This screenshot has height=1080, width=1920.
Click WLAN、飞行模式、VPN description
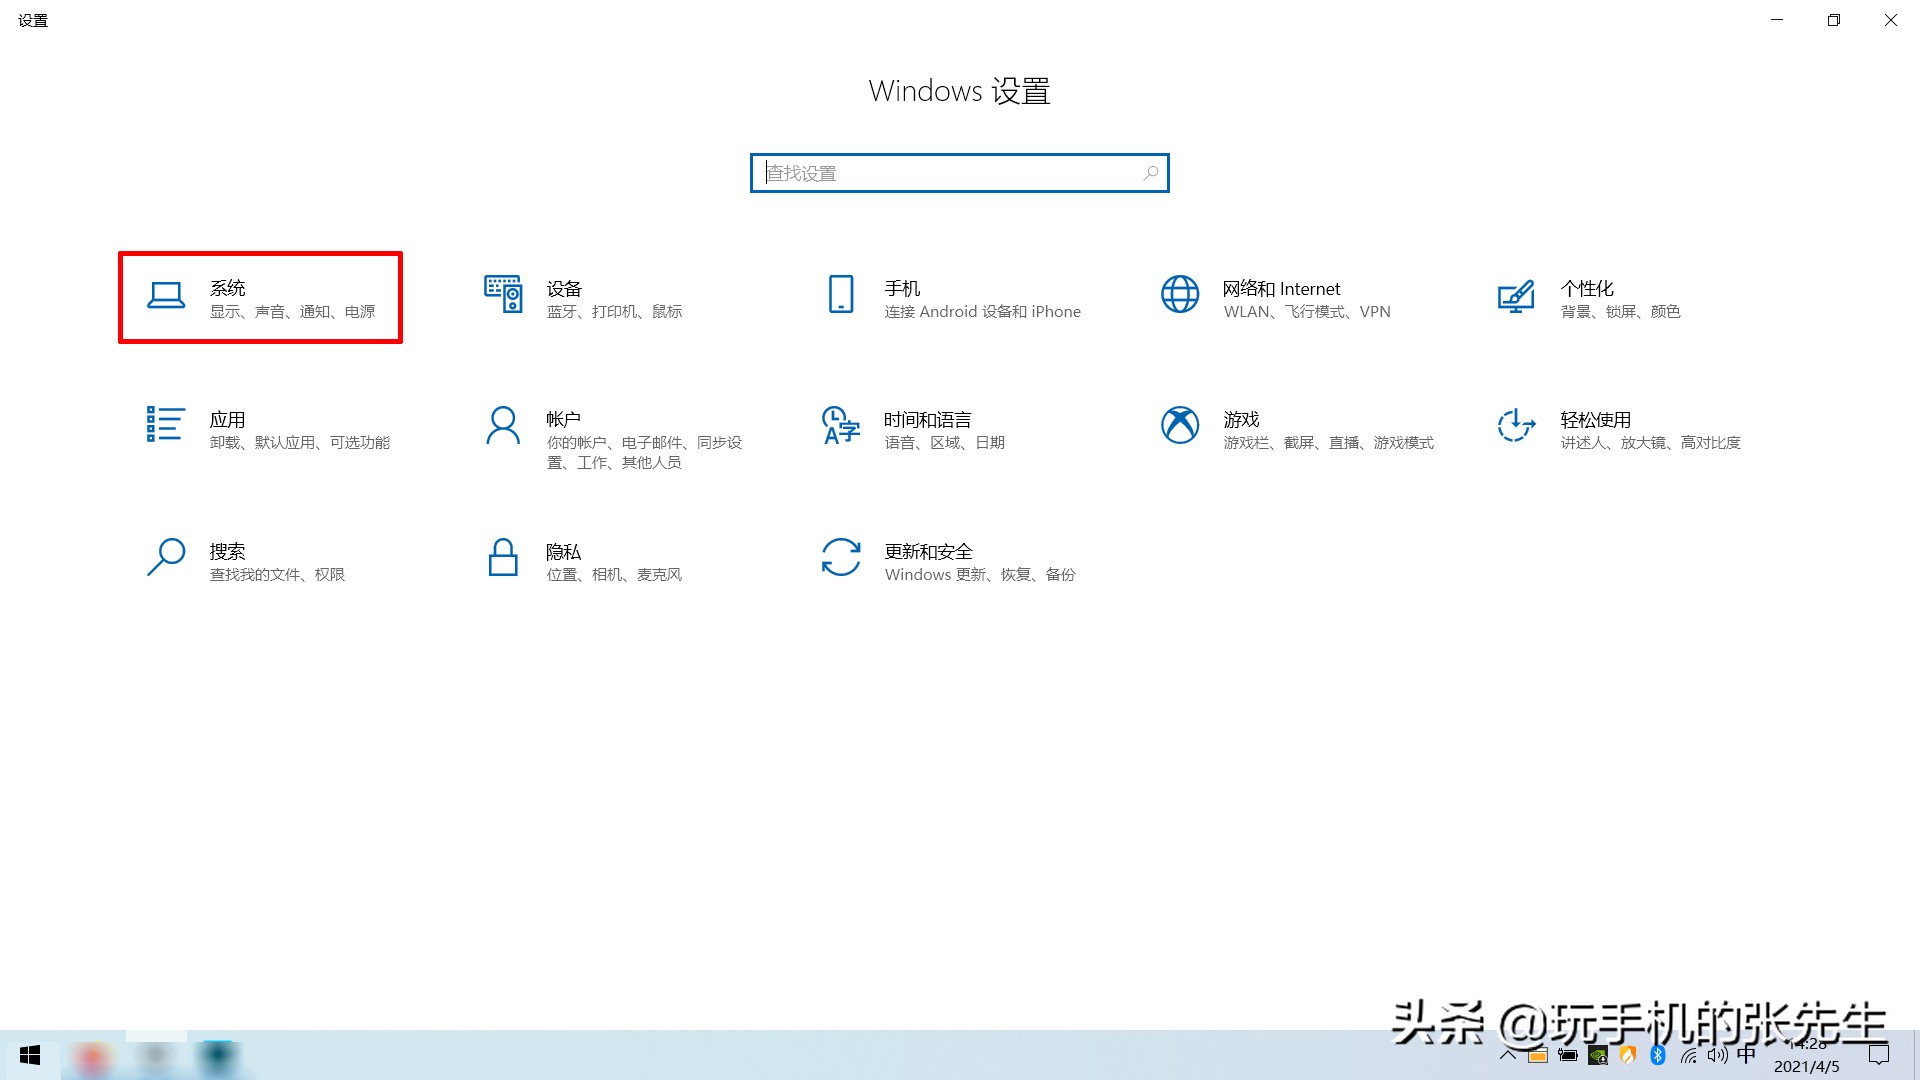tap(1307, 312)
